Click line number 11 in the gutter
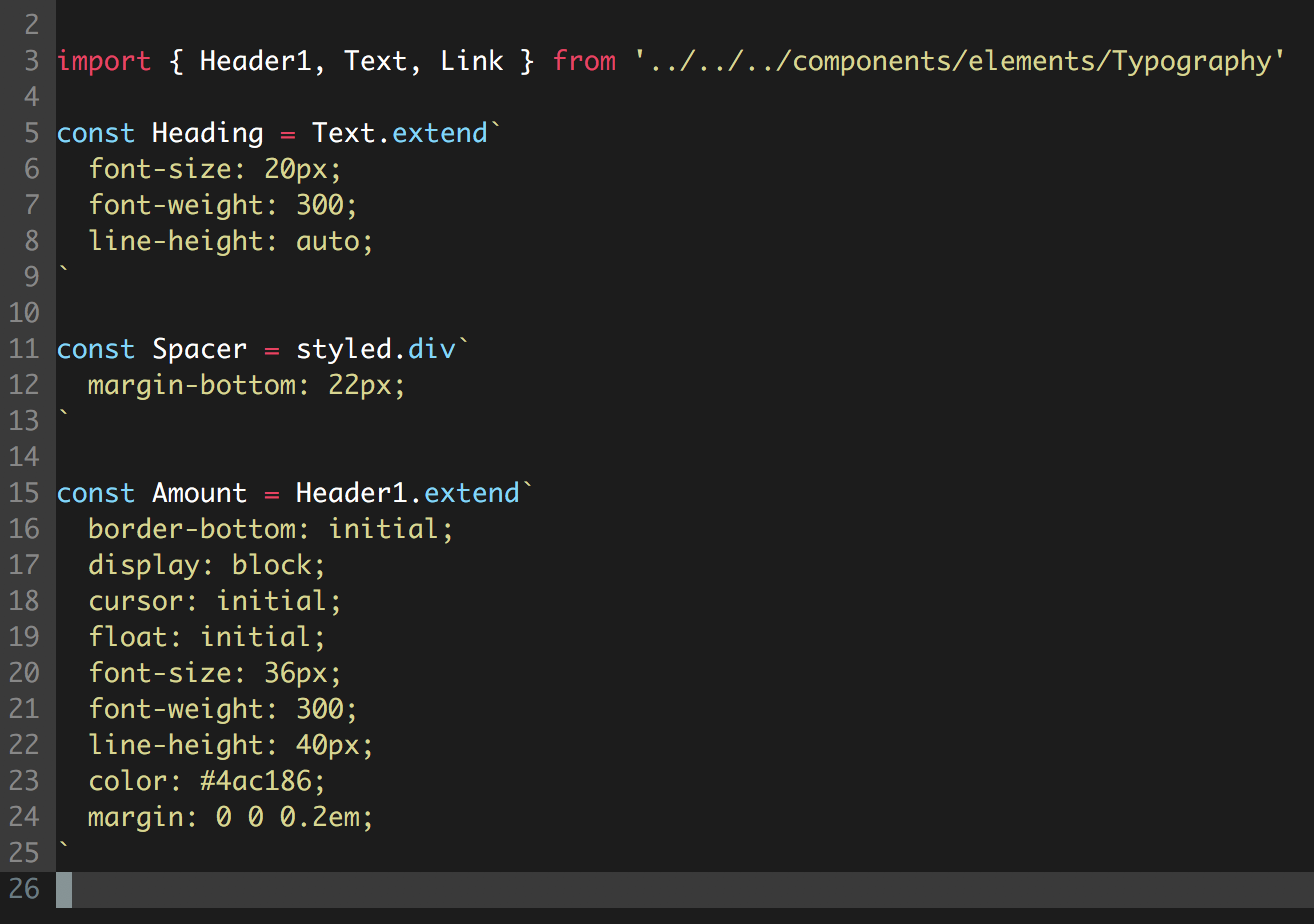This screenshot has height=924, width=1314. coord(23,349)
